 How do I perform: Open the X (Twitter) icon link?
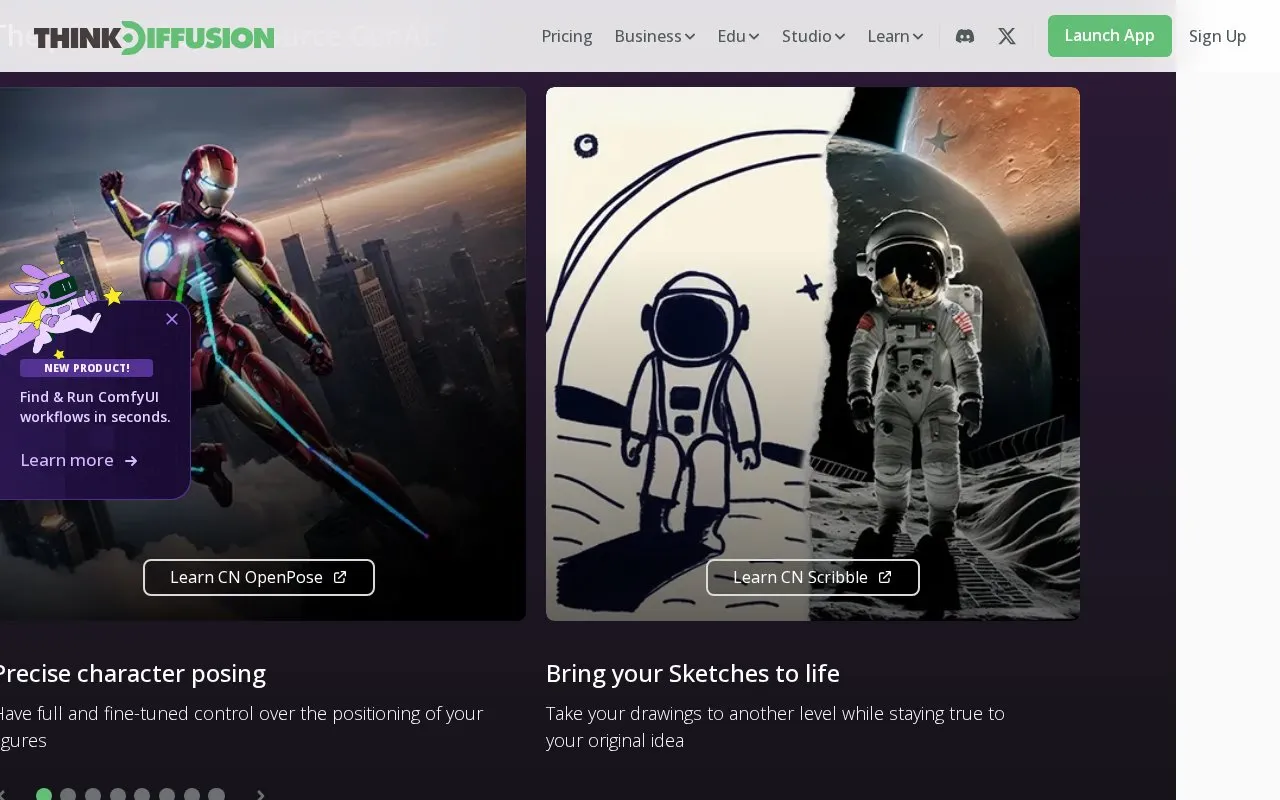(x=1007, y=36)
